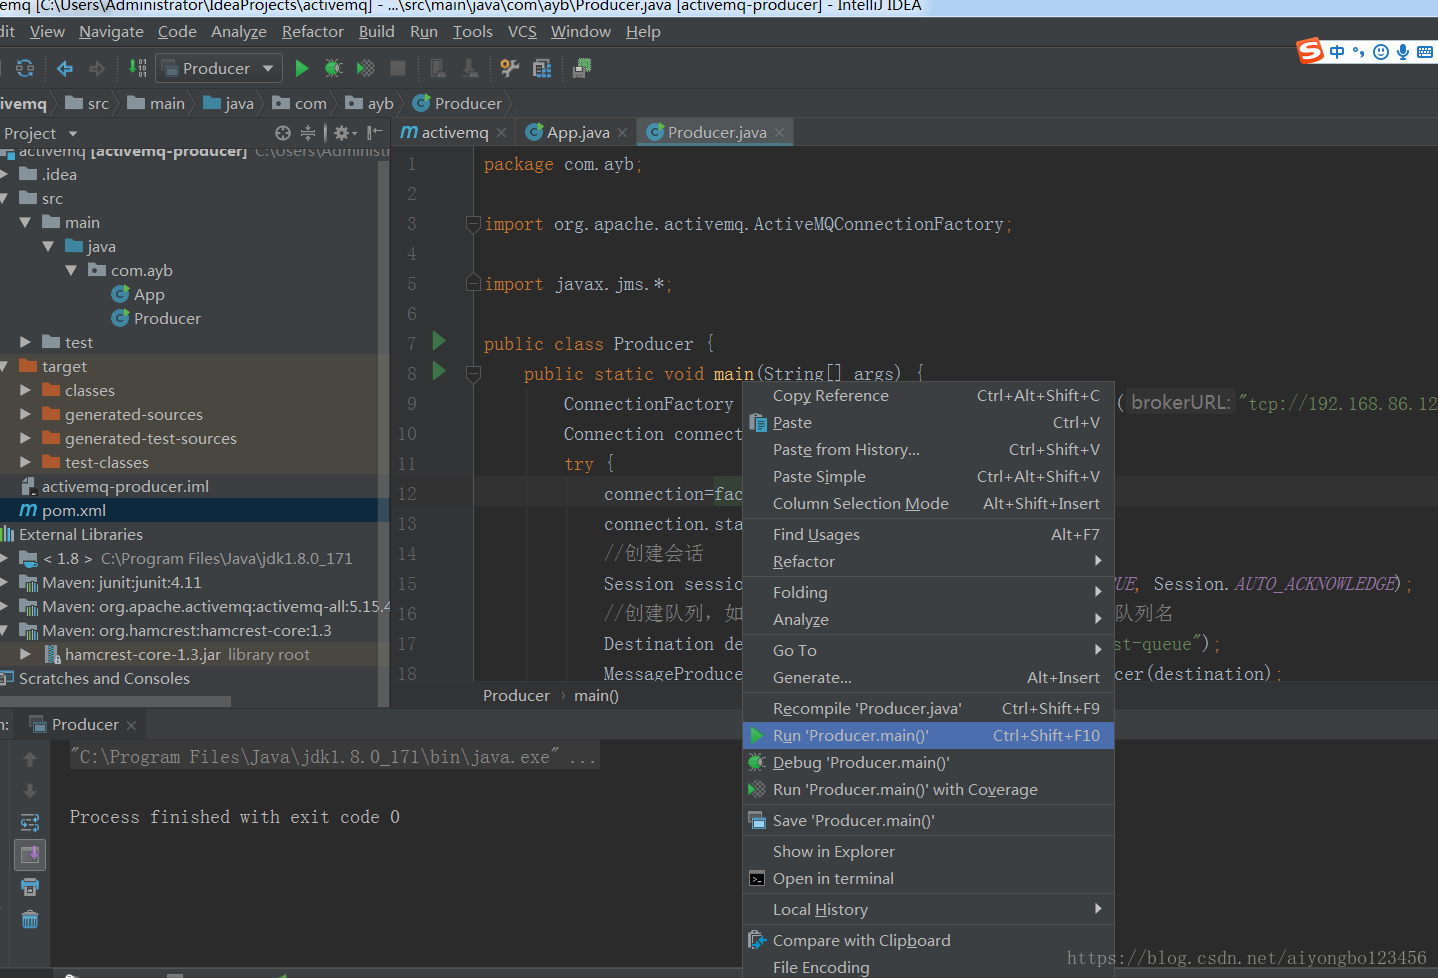Collapse the java folder in project tree

point(48,246)
